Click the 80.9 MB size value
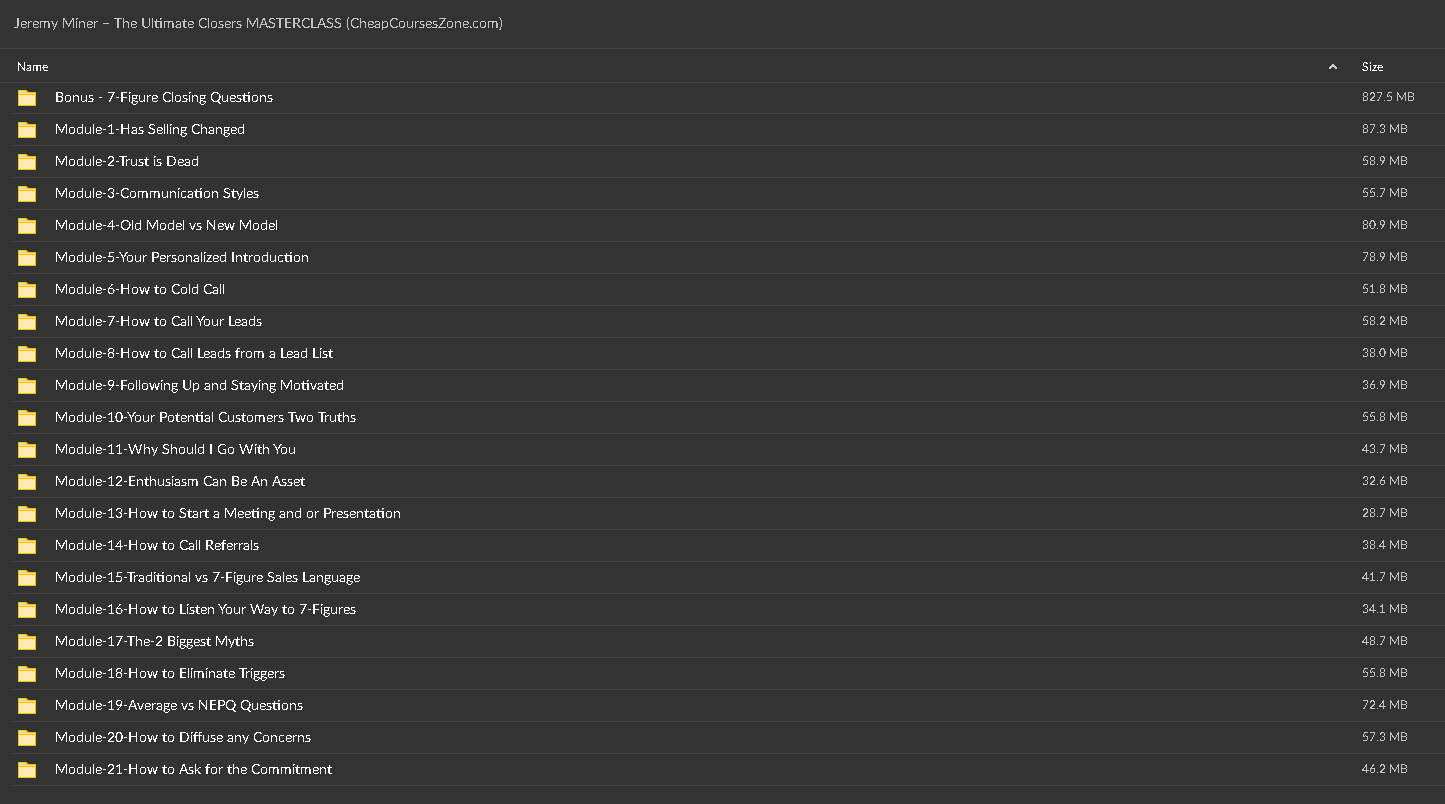This screenshot has height=804, width=1445. click(x=1384, y=225)
